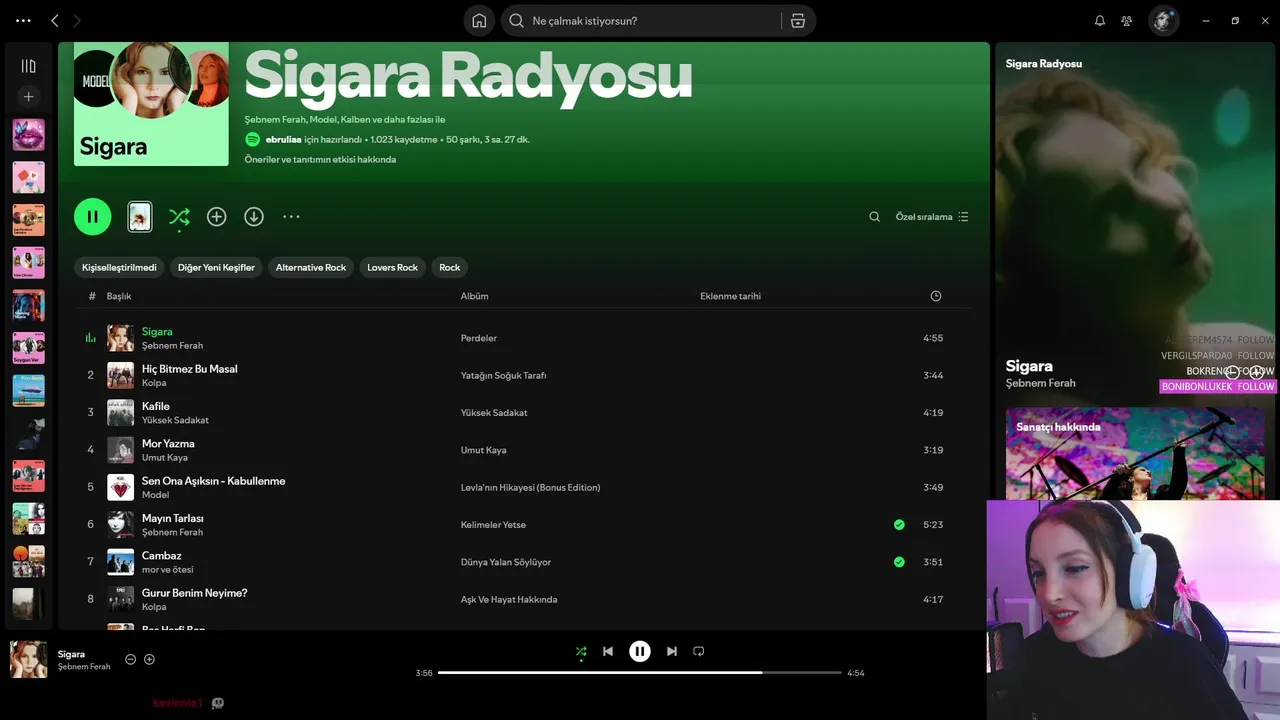Open 'Kelimeler Yetse' album link
The image size is (1280, 720).
493,524
